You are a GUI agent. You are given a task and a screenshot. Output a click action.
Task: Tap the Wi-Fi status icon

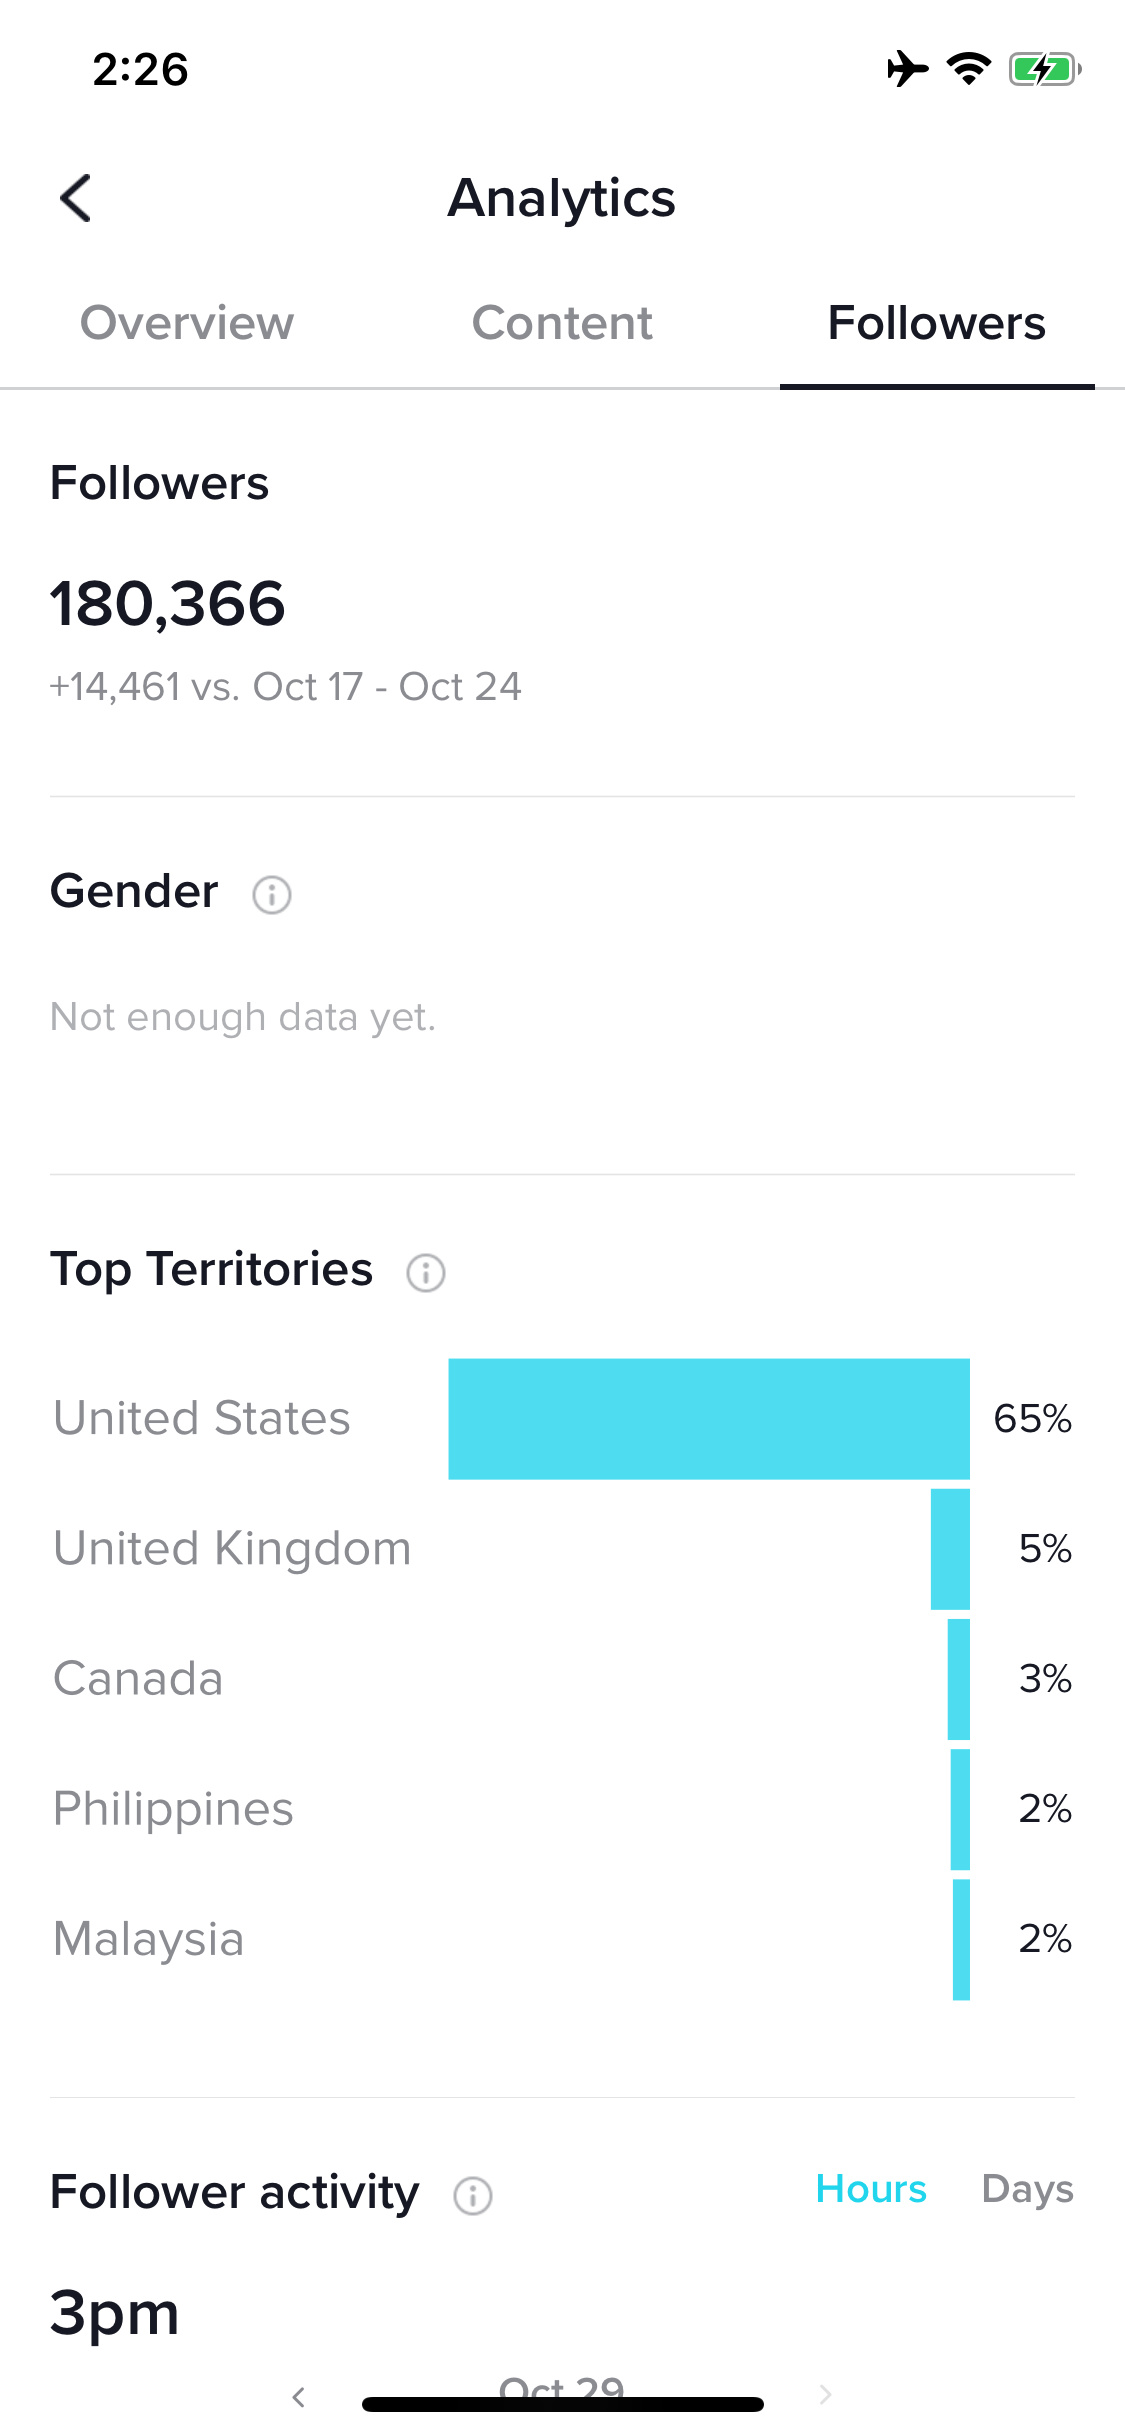click(968, 69)
